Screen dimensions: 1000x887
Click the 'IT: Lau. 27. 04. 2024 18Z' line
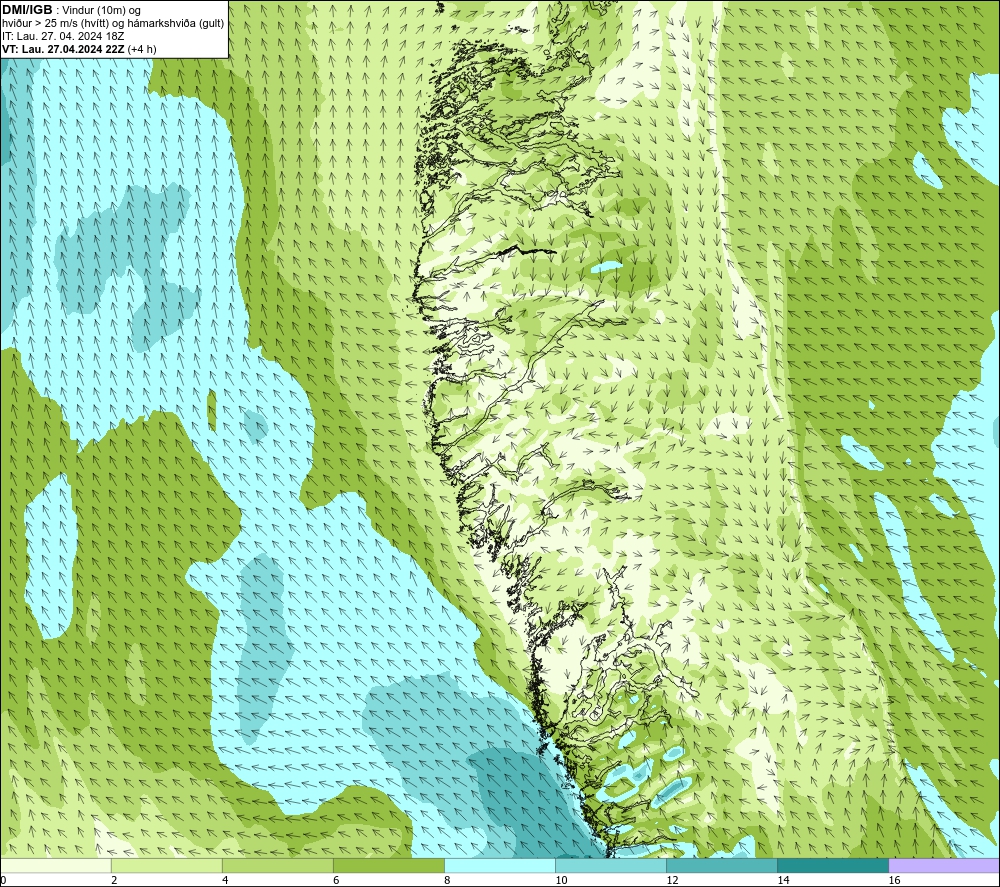click(x=62, y=36)
